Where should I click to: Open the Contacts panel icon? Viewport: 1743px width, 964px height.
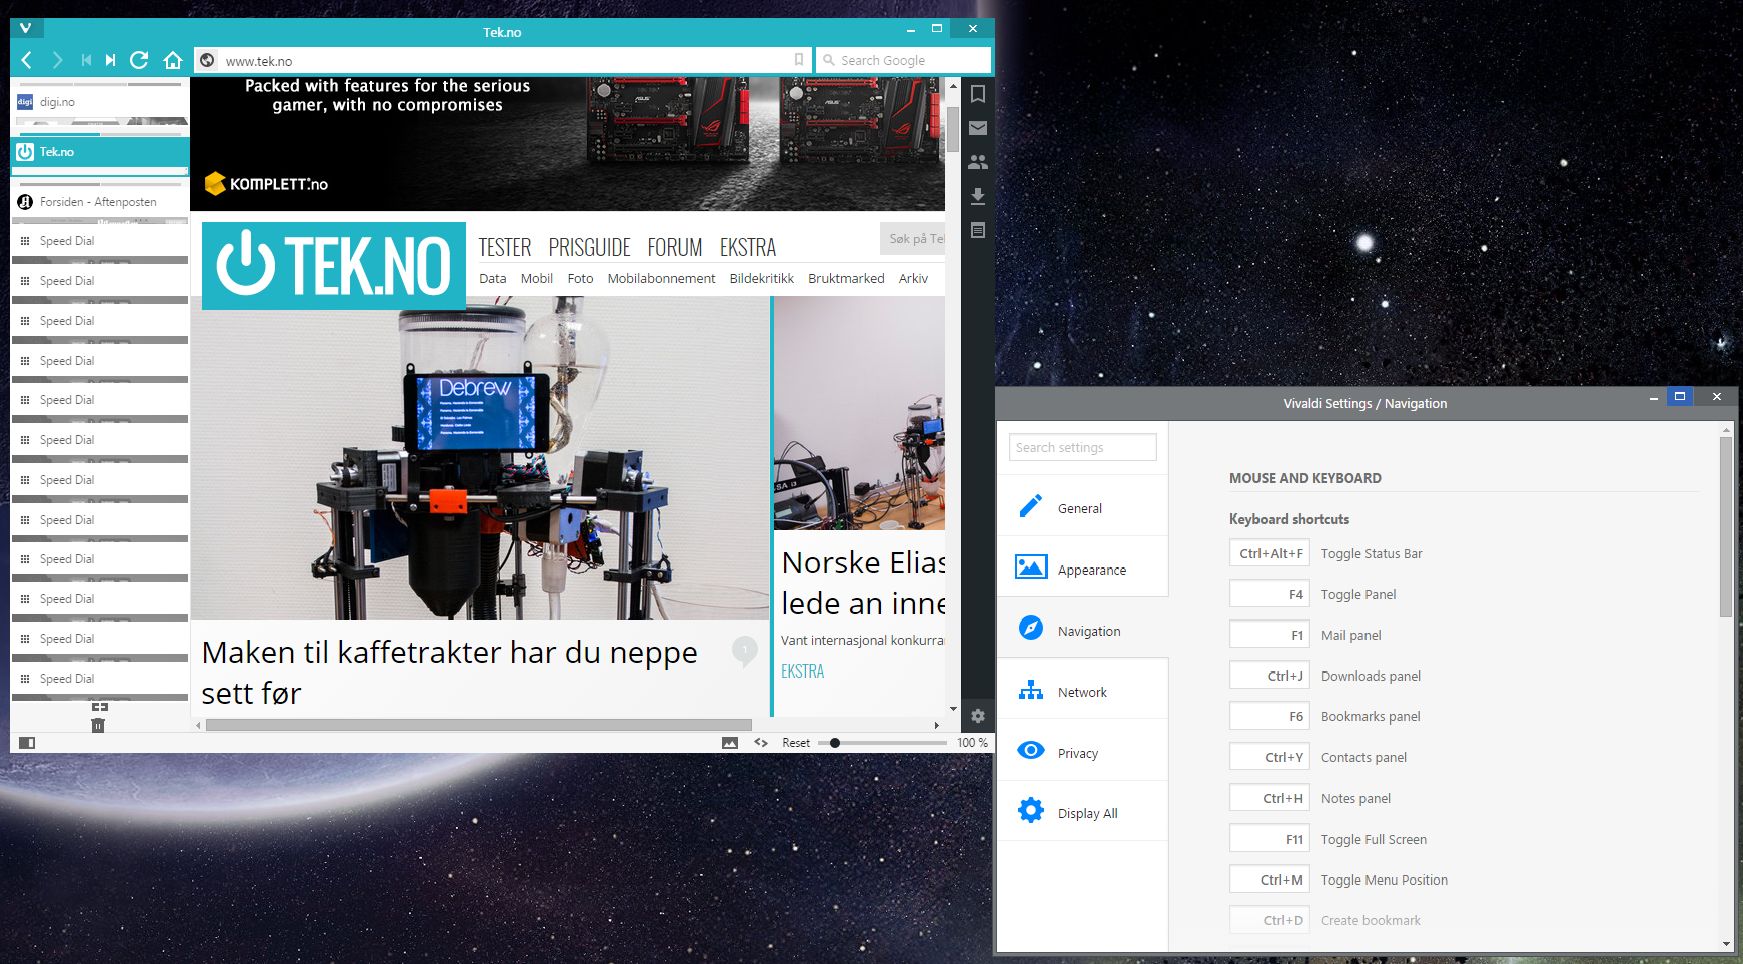pos(978,162)
